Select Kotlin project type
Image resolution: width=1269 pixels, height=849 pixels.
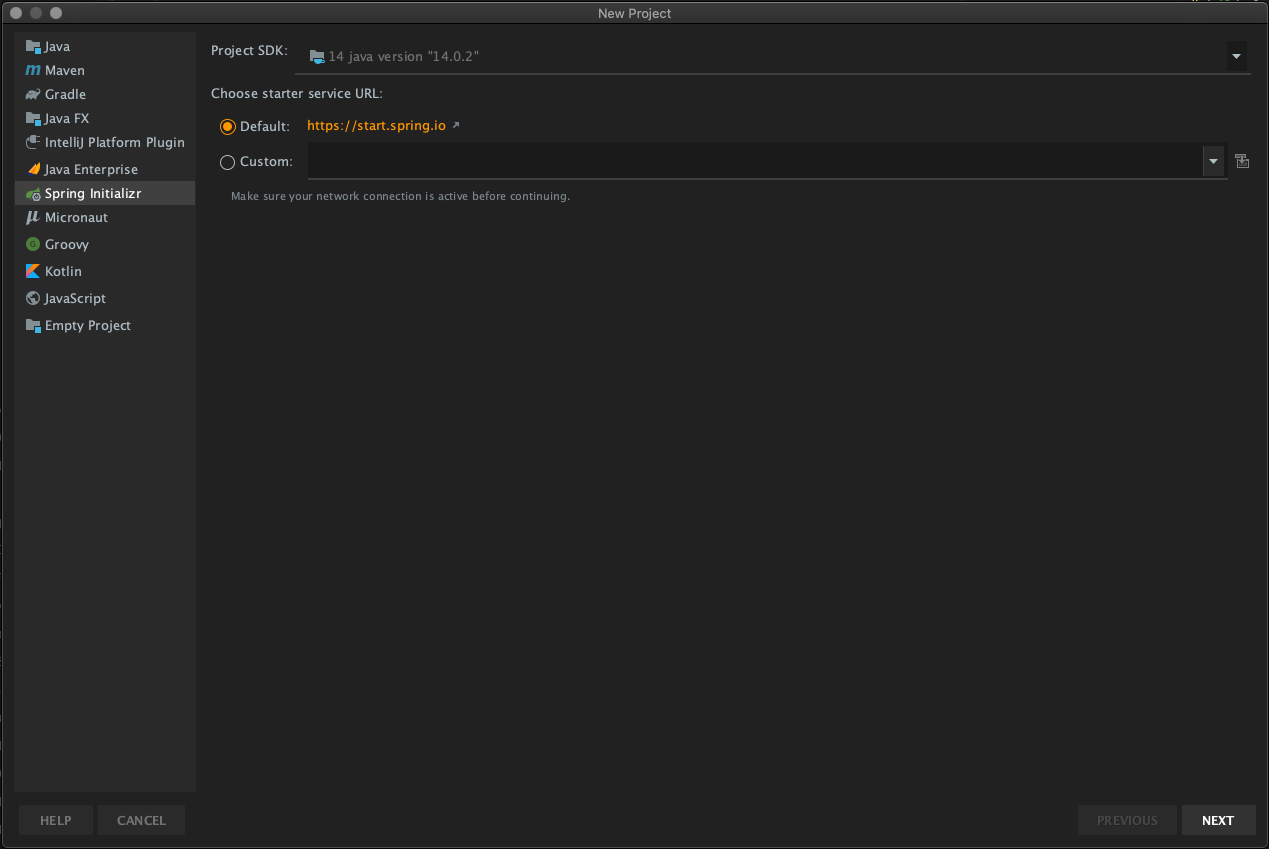[105, 271]
